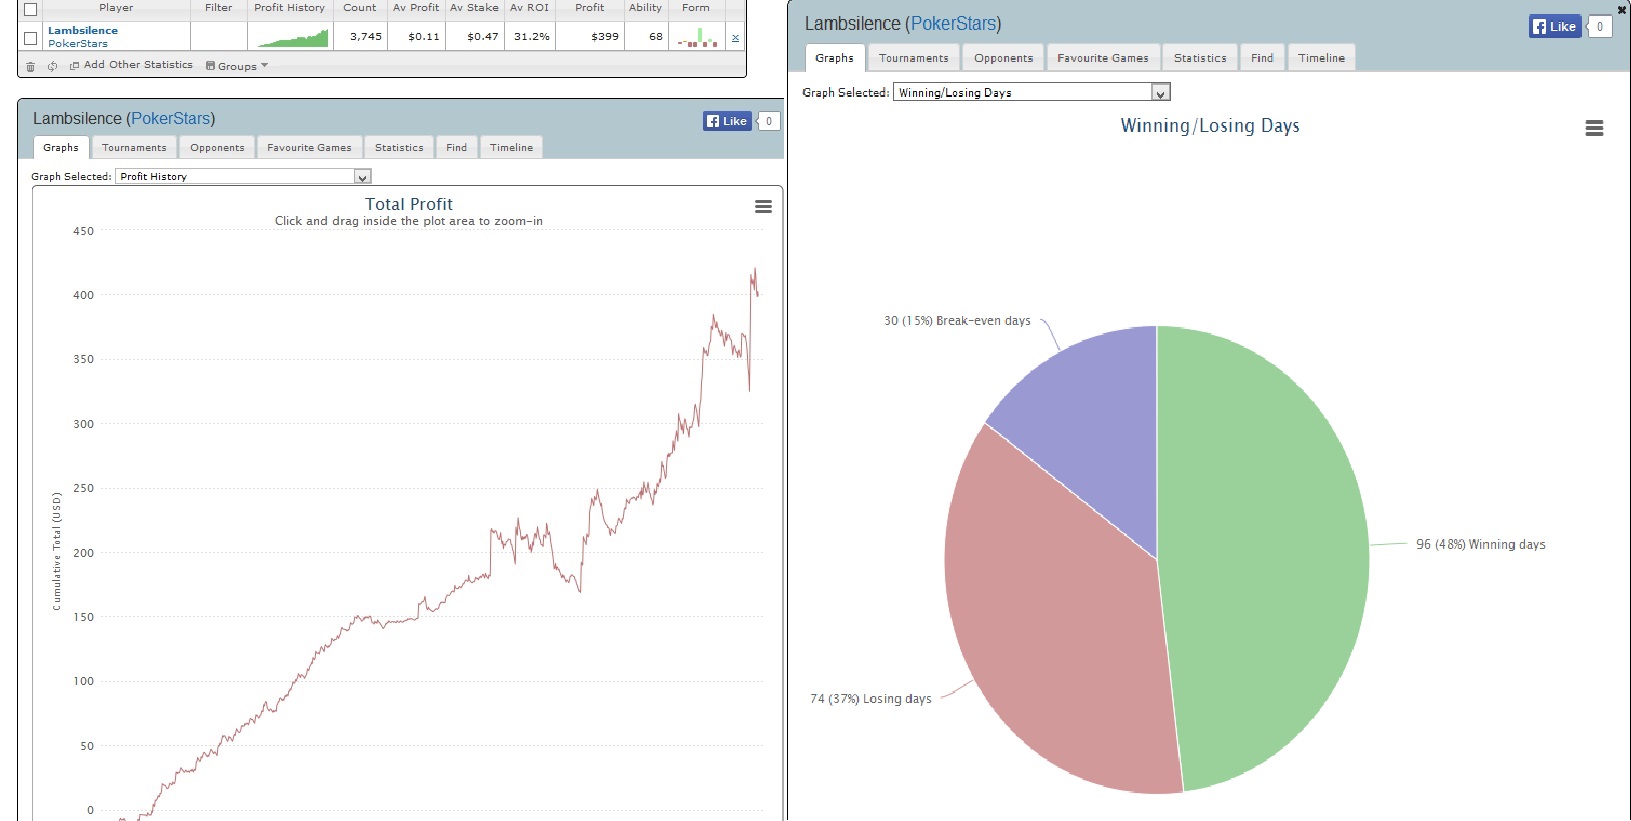Open the Graph Selected dropdown showing Profit History
This screenshot has height=821, width=1631.
point(243,176)
